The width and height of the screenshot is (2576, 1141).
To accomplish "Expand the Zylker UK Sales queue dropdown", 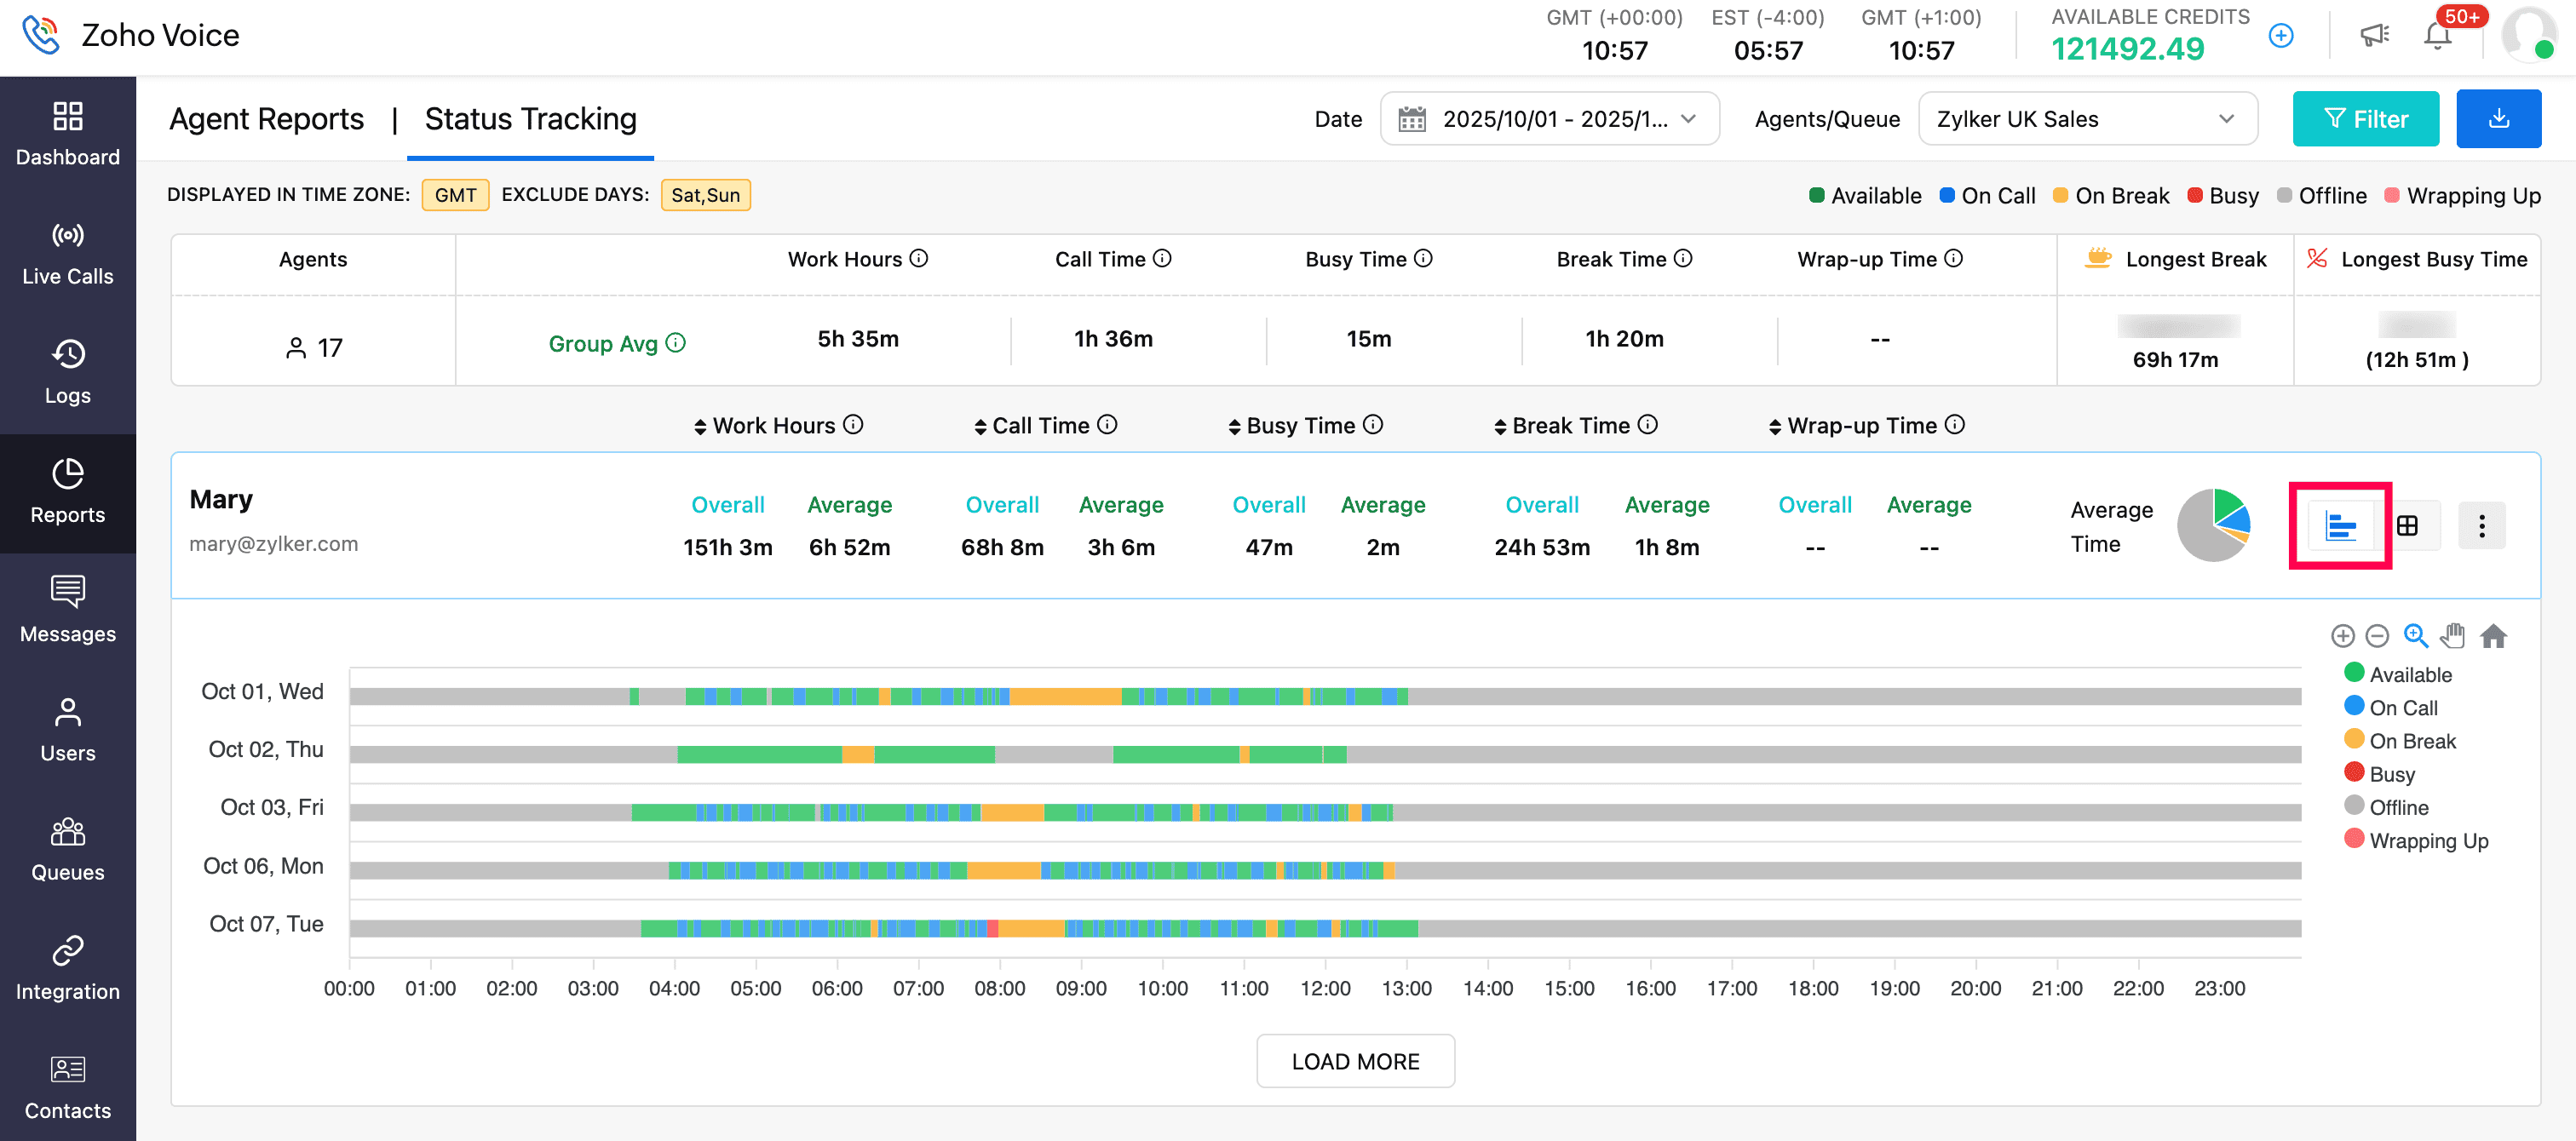I will [2087, 119].
